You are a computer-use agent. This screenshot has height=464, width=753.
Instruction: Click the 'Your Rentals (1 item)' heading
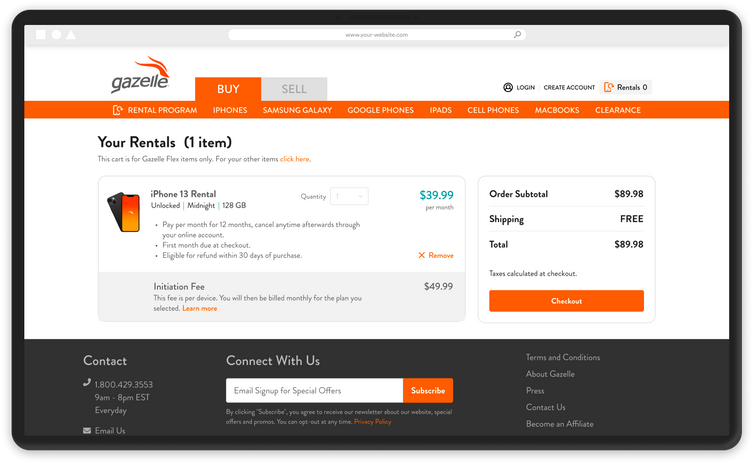tap(165, 142)
